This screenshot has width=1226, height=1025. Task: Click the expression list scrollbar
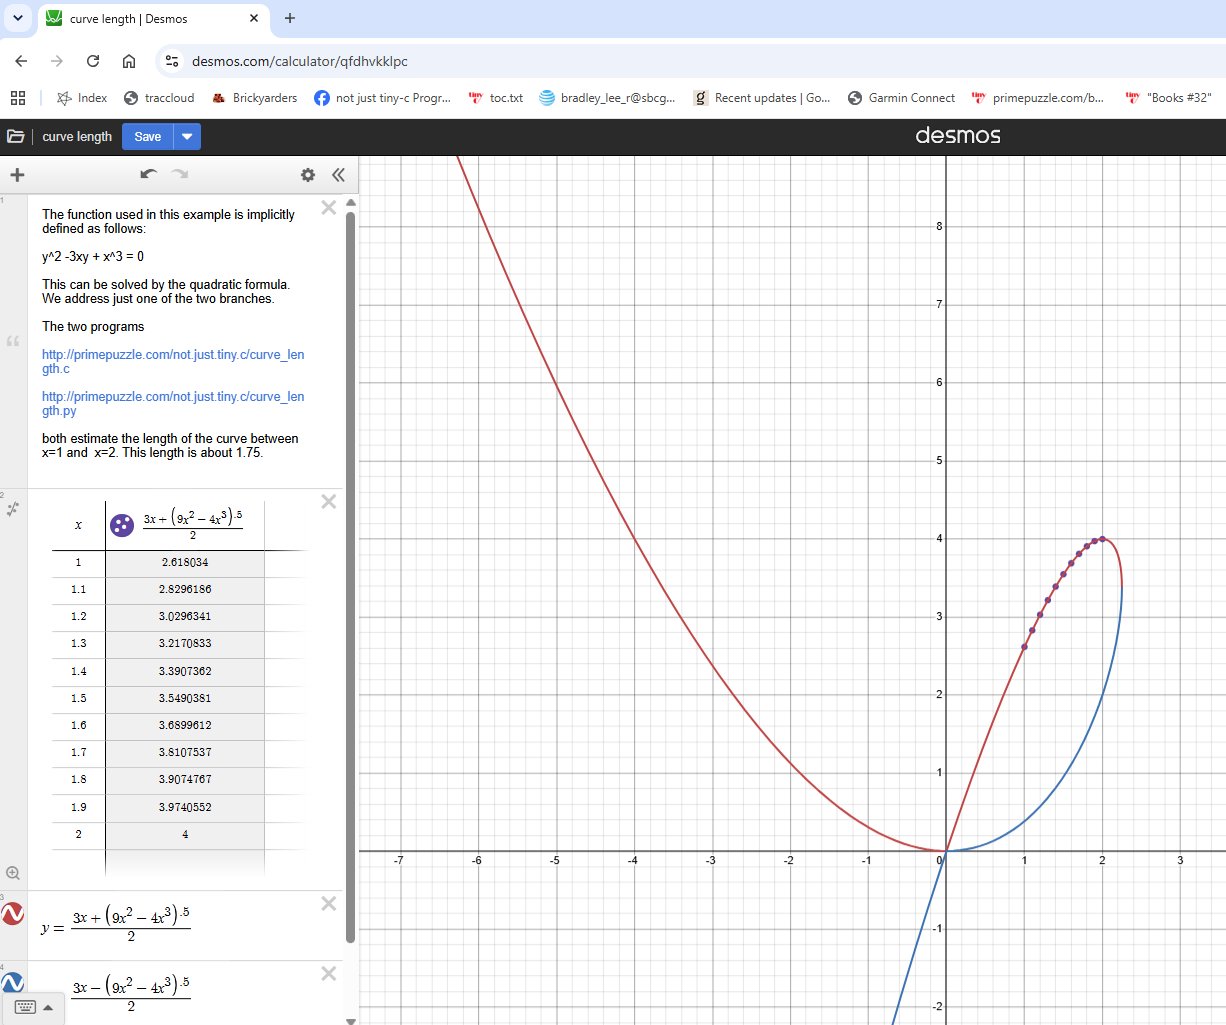[350, 575]
